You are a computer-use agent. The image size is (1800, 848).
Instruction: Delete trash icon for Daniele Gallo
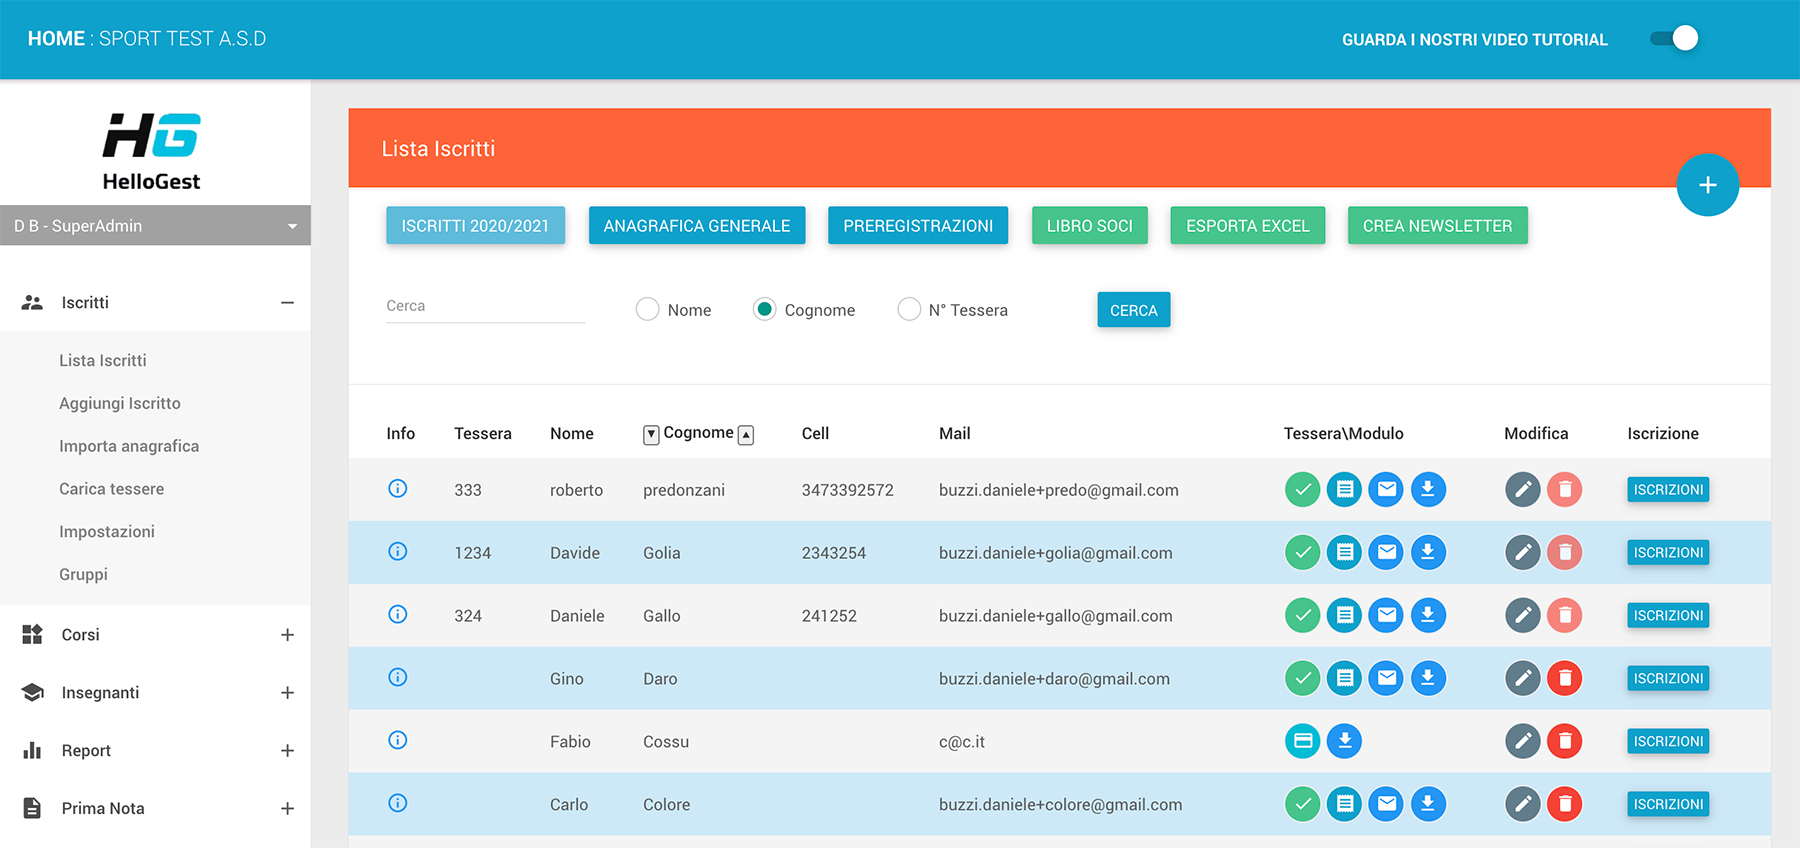click(1564, 615)
